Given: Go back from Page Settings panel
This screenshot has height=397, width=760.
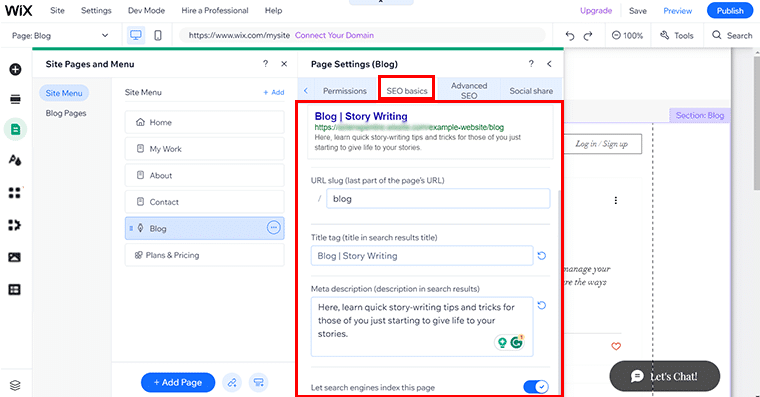Looking at the screenshot, I should click(549, 64).
